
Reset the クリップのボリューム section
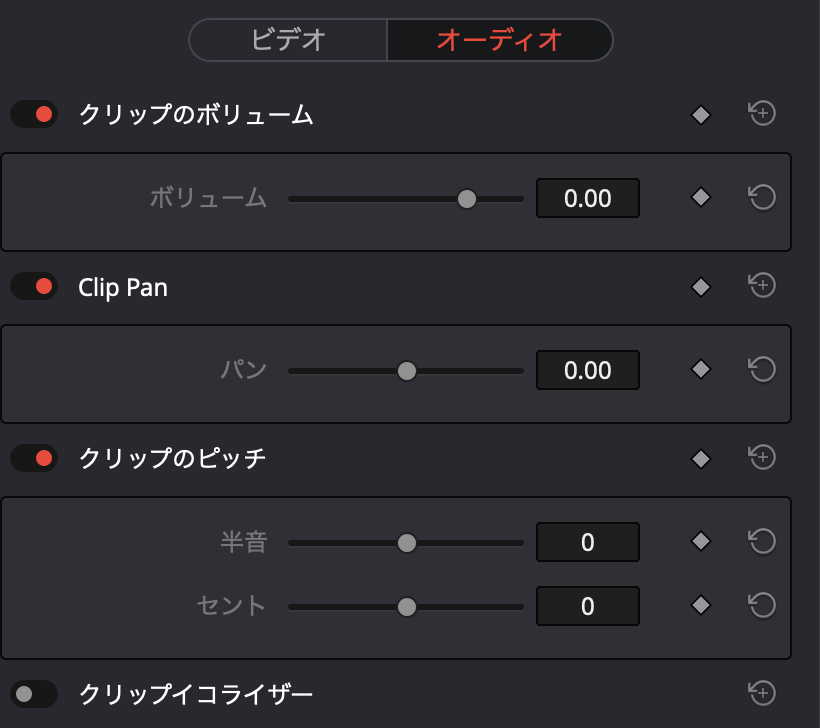pyautogui.click(x=762, y=114)
